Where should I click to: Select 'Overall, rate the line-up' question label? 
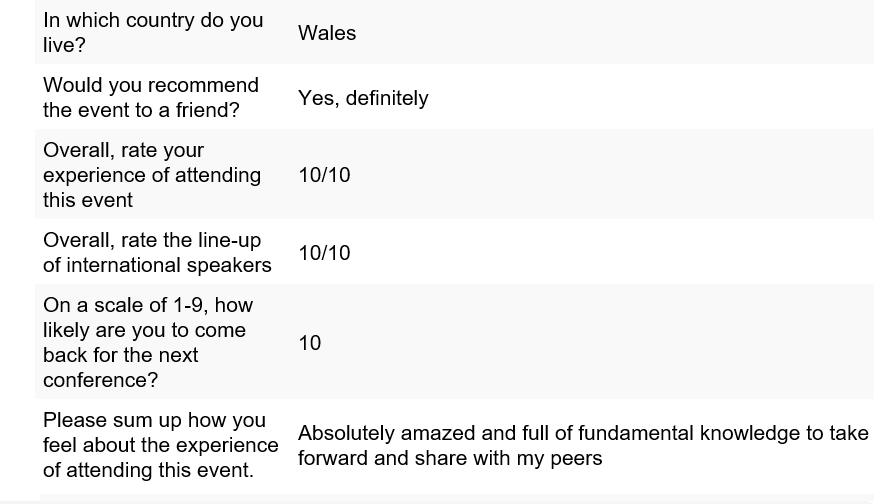pos(157,253)
